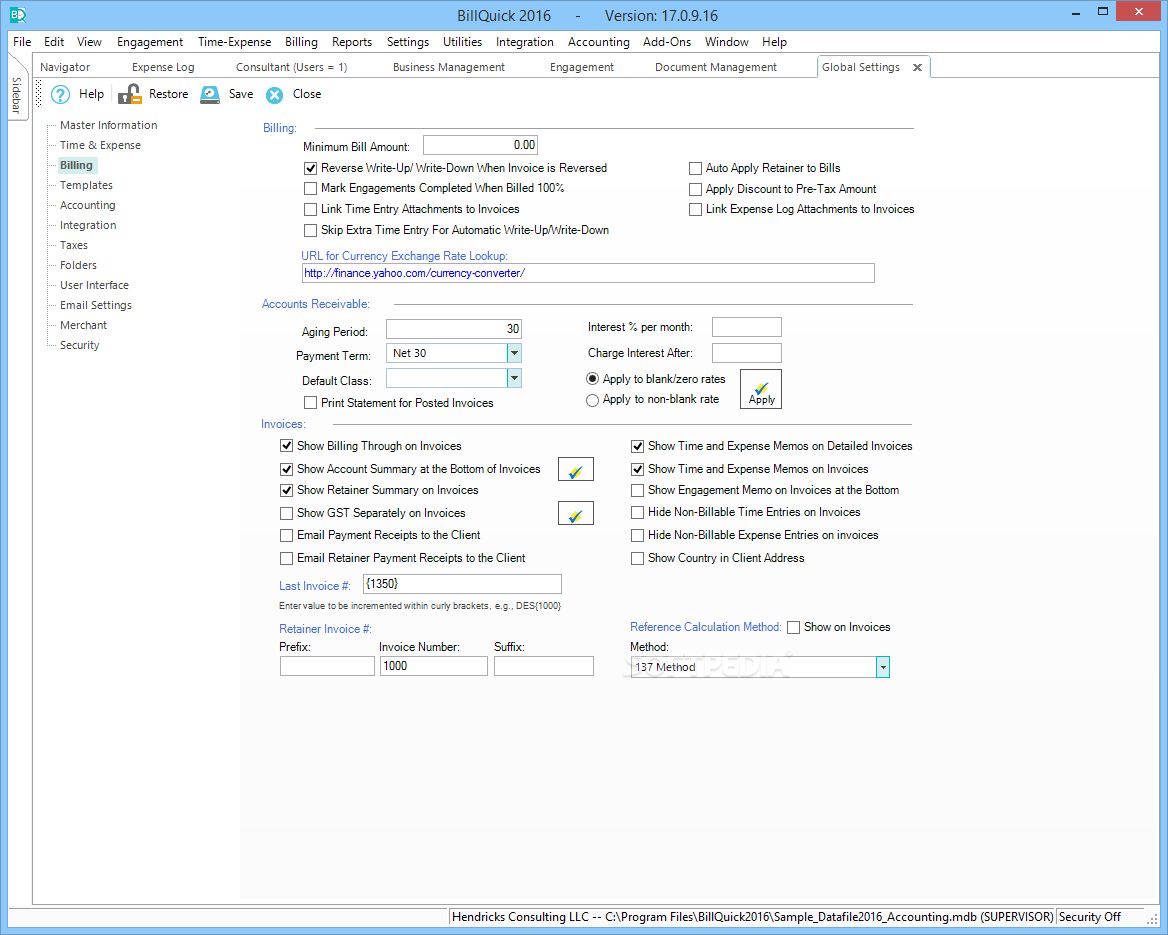
Task: Click the Retainer Suffix field
Action: [544, 666]
